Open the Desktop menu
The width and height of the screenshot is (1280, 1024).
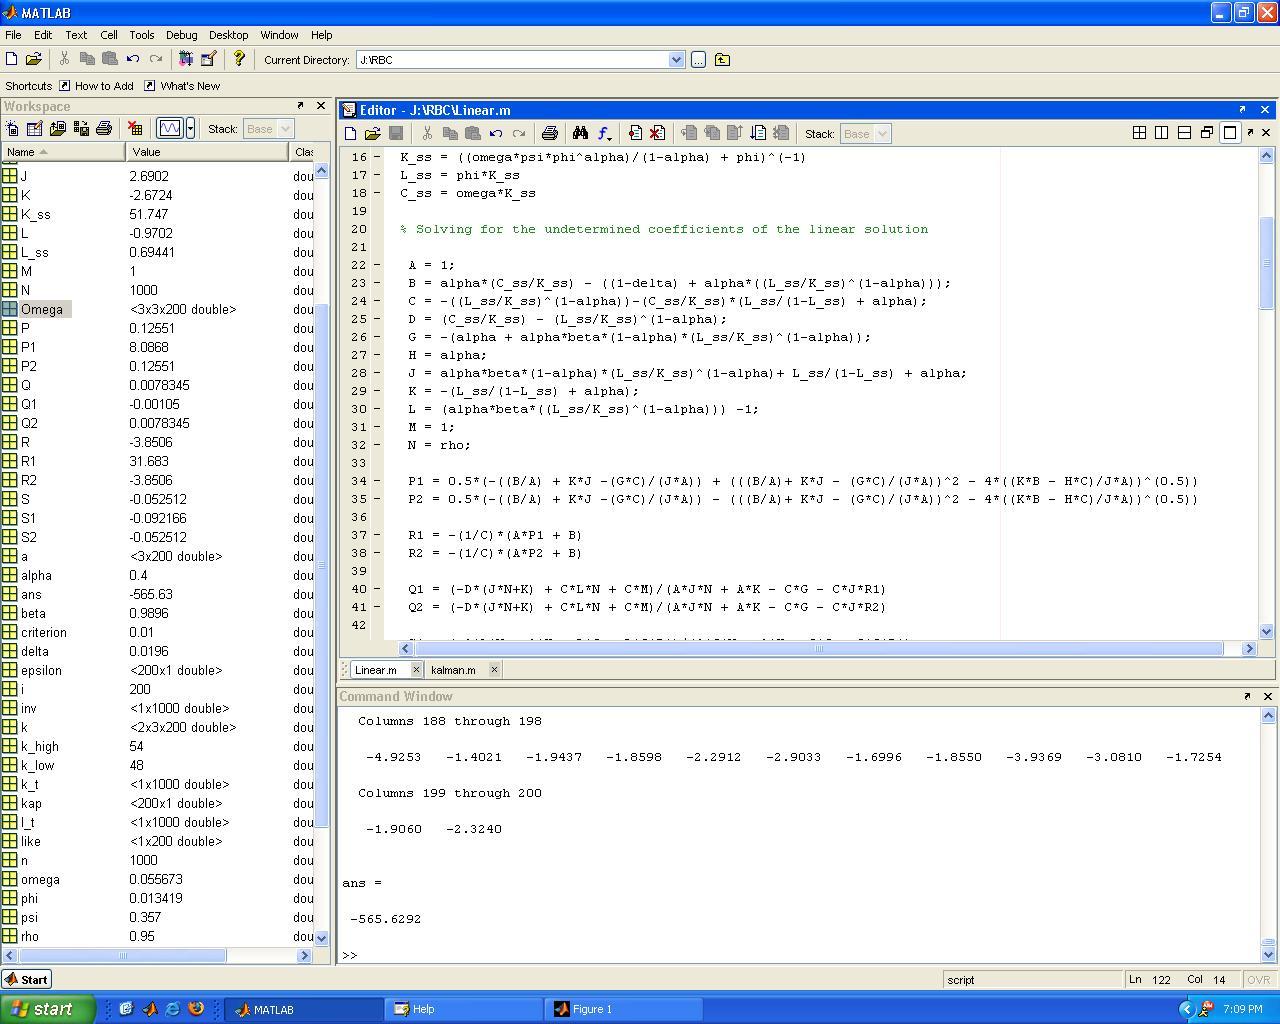click(229, 35)
